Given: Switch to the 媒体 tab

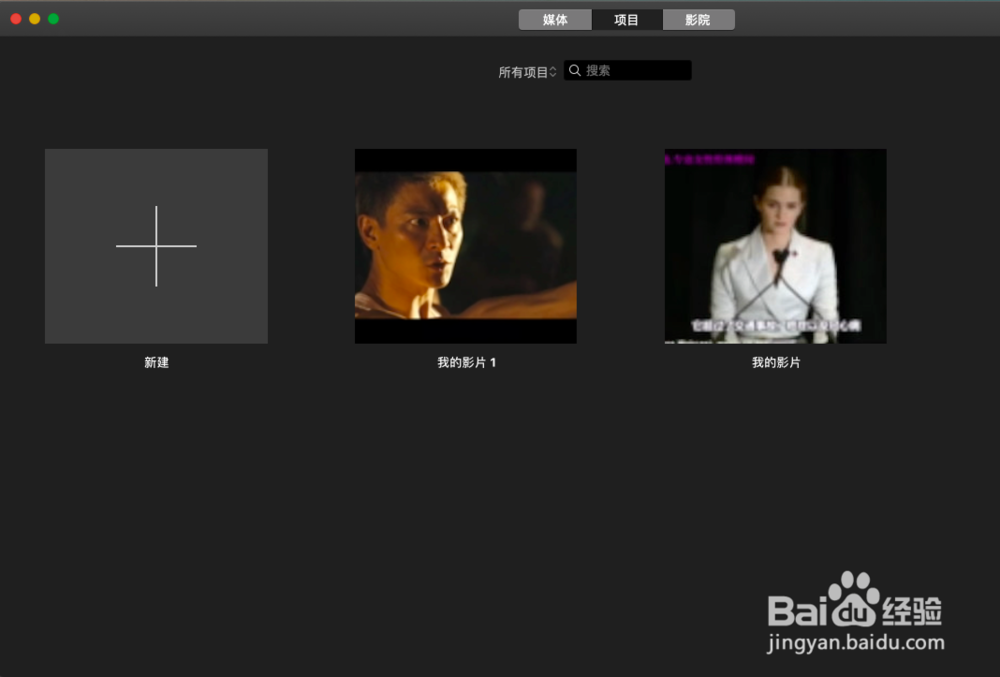Looking at the screenshot, I should coord(555,20).
